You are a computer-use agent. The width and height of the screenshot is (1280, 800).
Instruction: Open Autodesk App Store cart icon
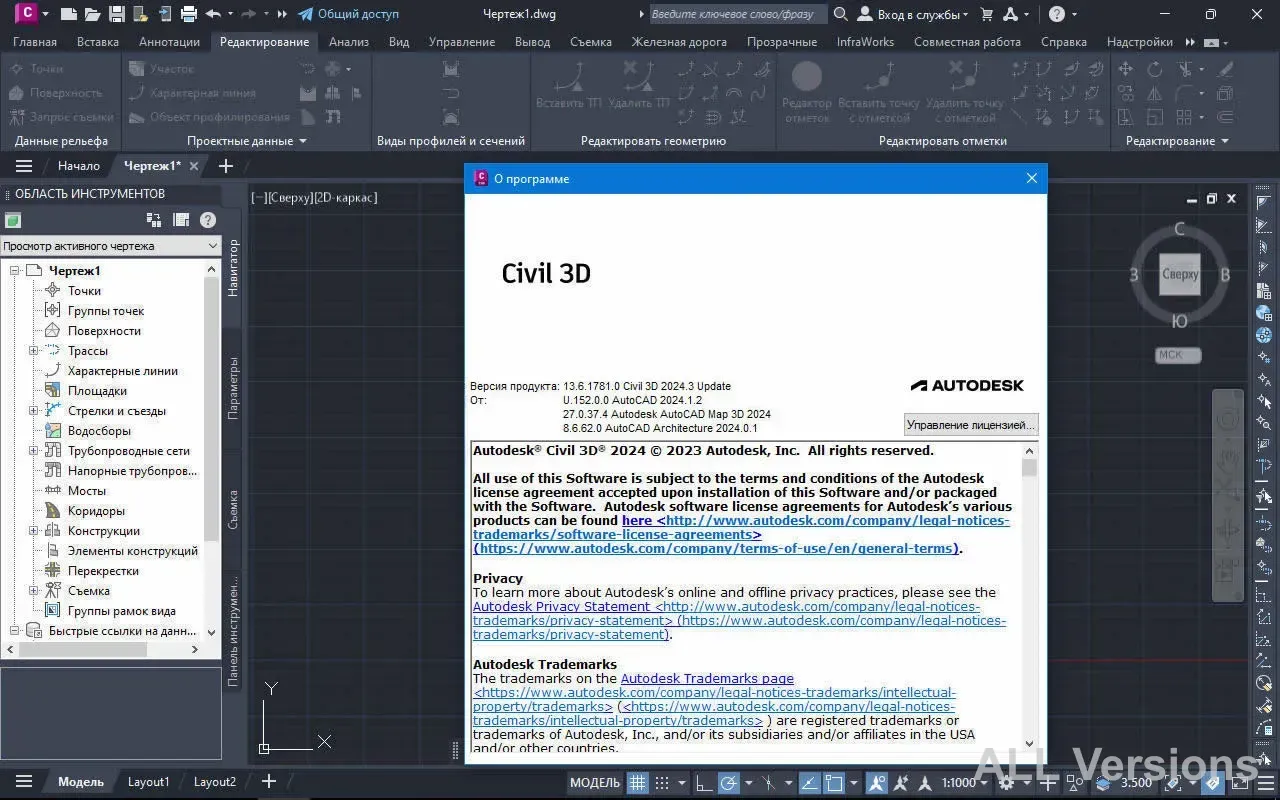[x=987, y=14]
